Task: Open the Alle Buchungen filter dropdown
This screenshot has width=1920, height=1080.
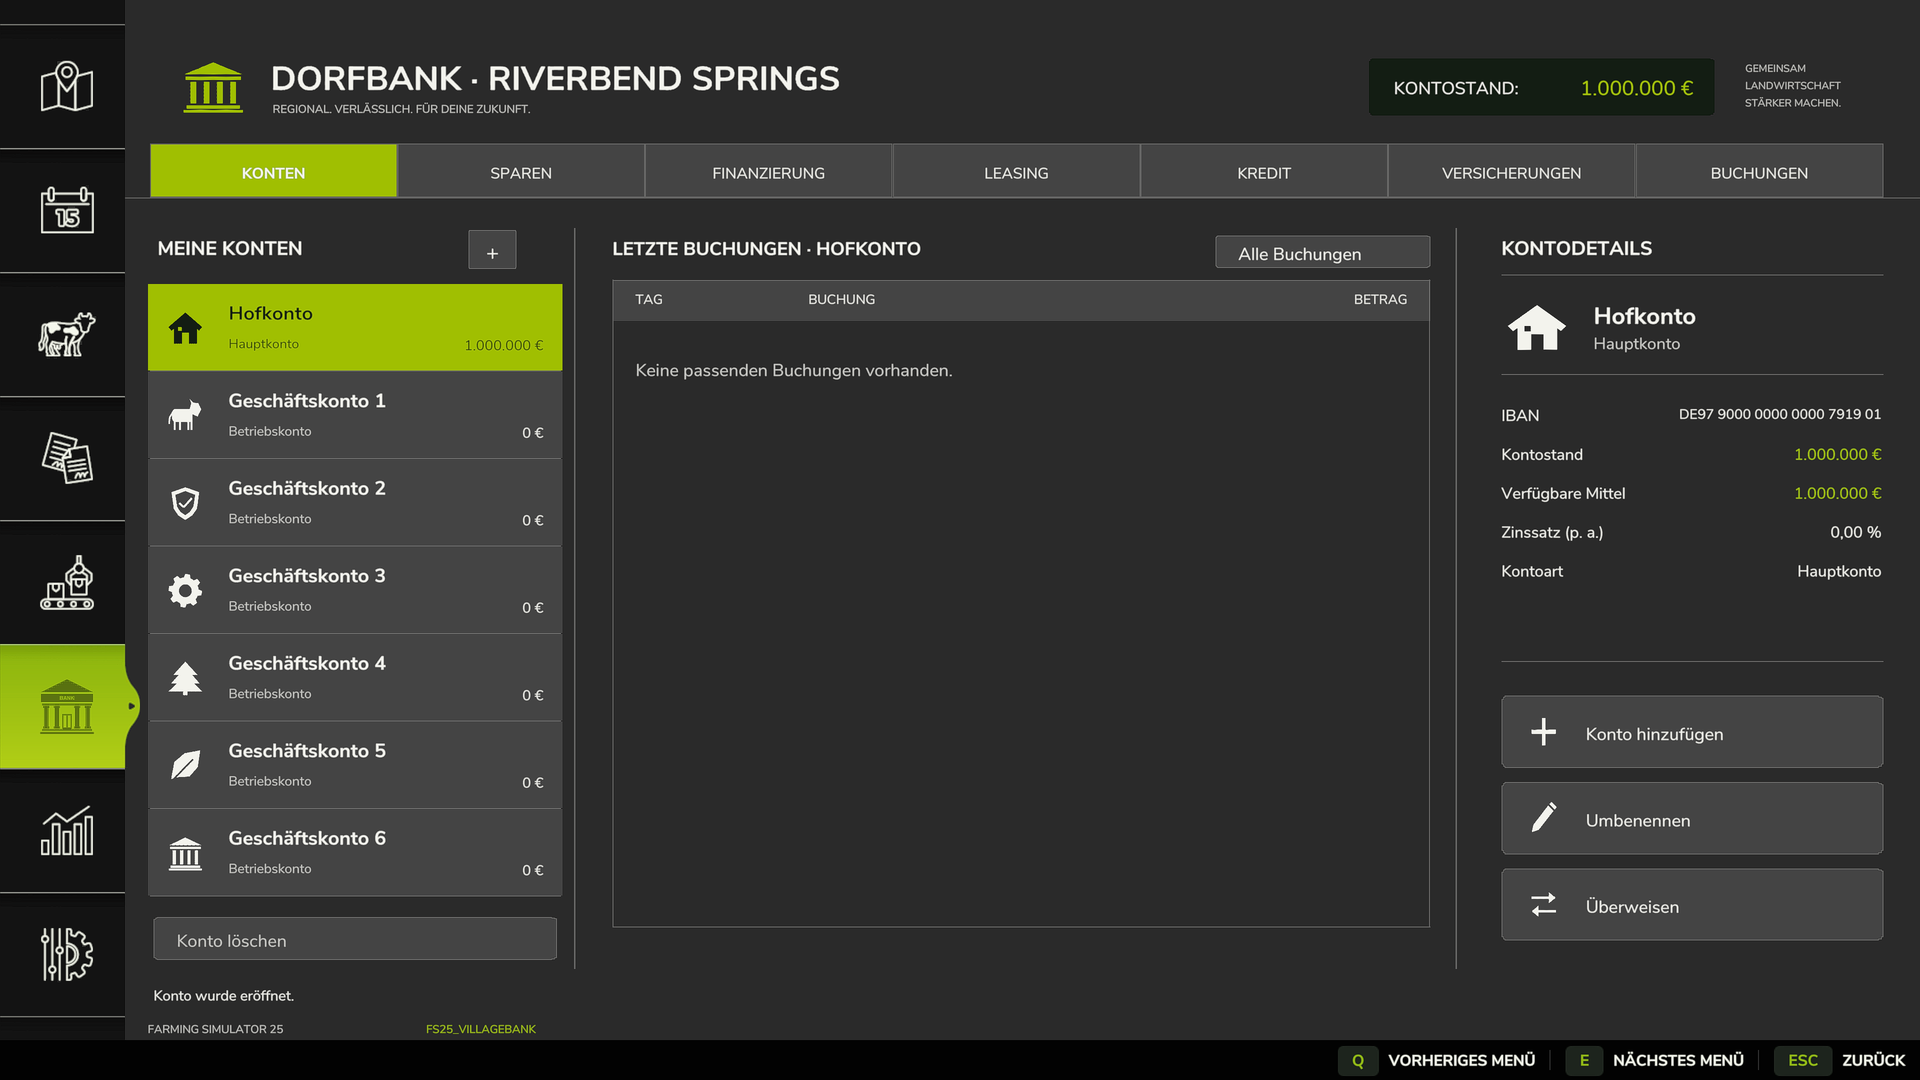Action: (1322, 253)
